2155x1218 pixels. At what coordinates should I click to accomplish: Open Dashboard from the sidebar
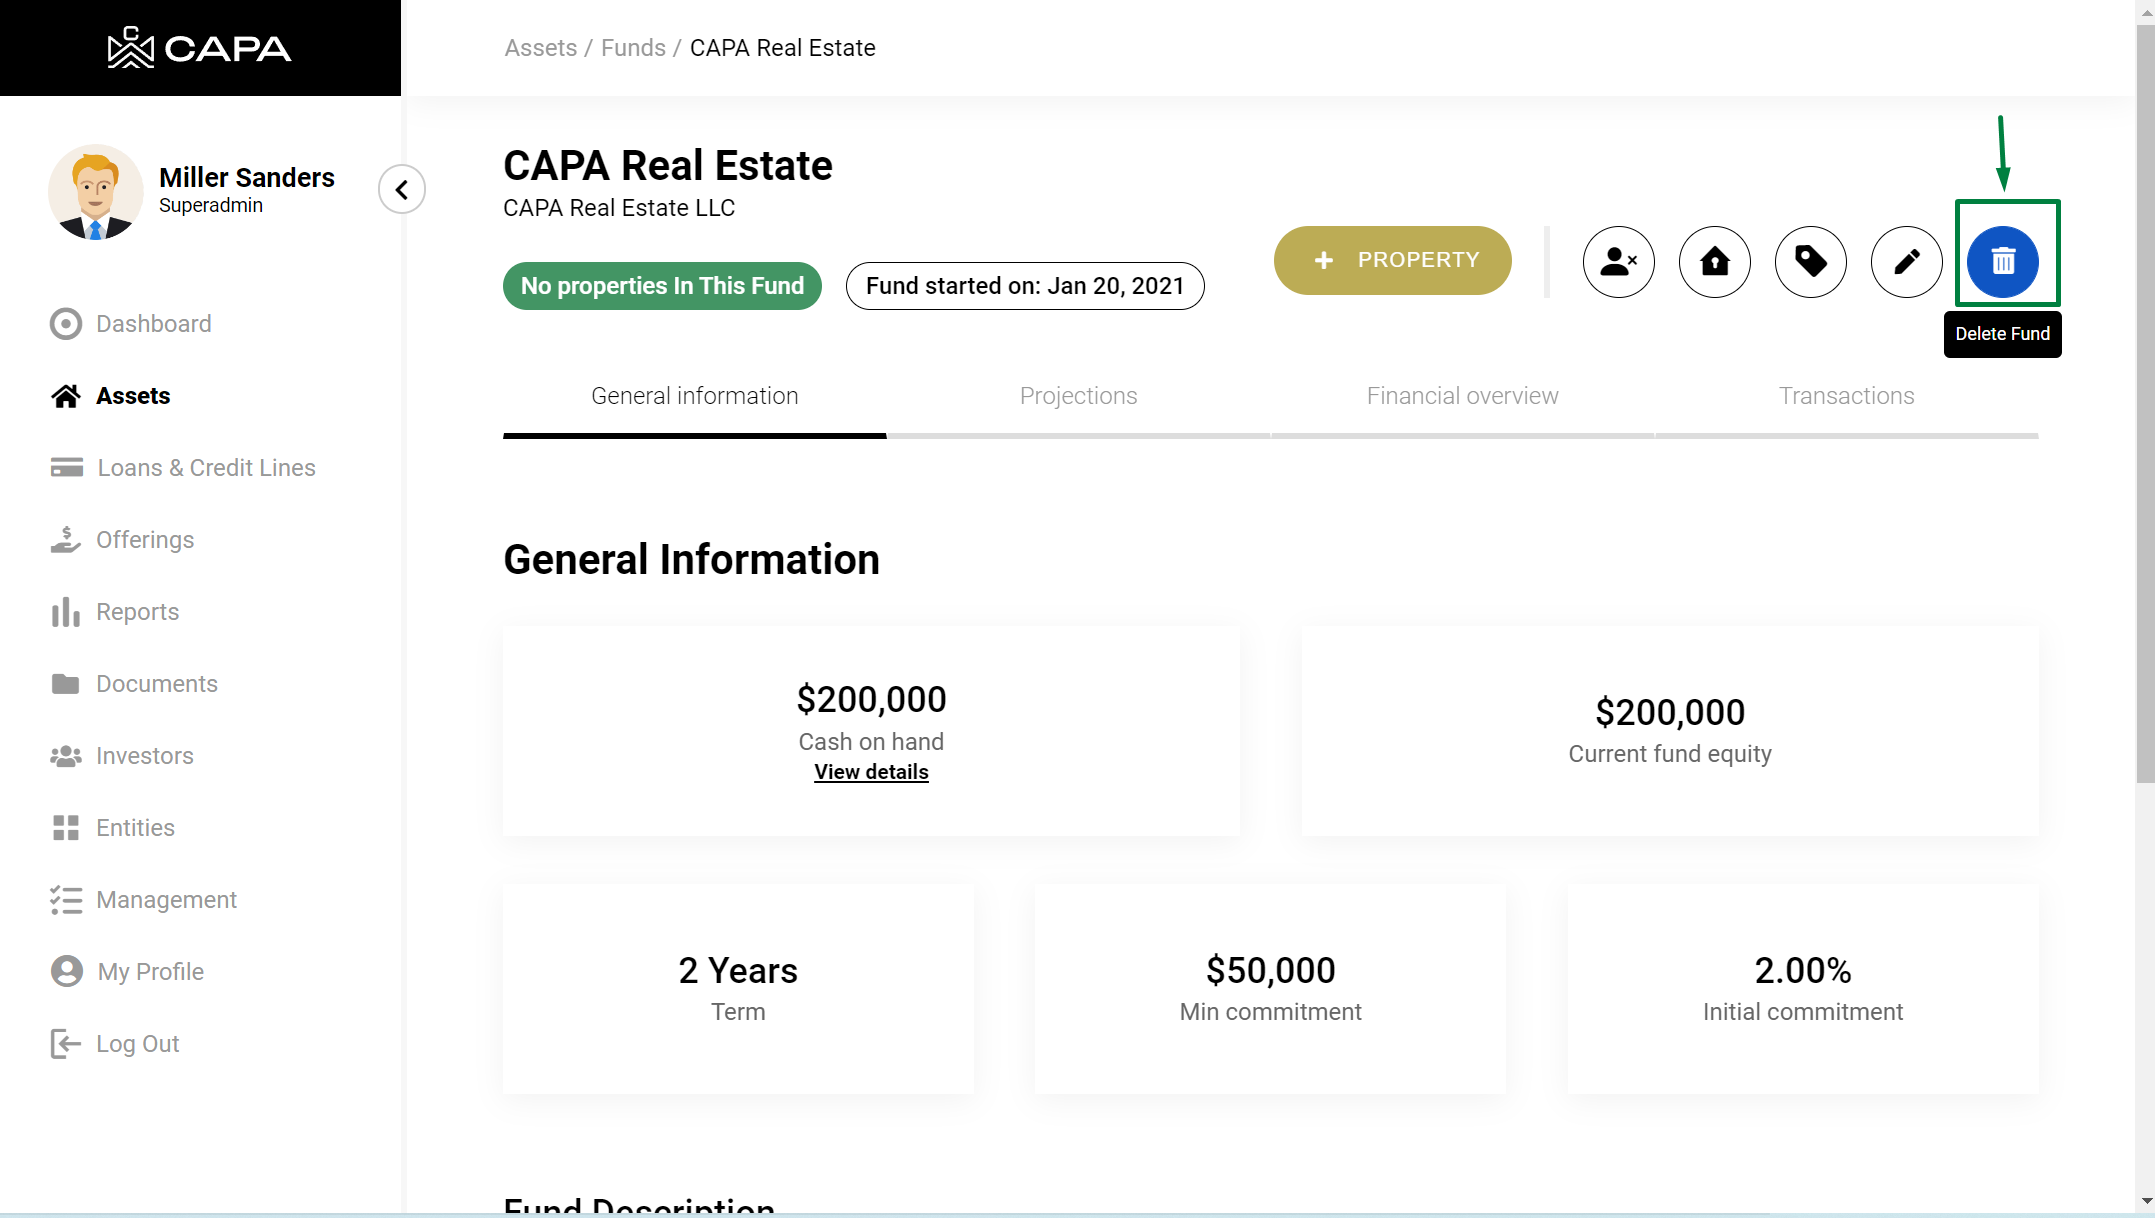153,324
